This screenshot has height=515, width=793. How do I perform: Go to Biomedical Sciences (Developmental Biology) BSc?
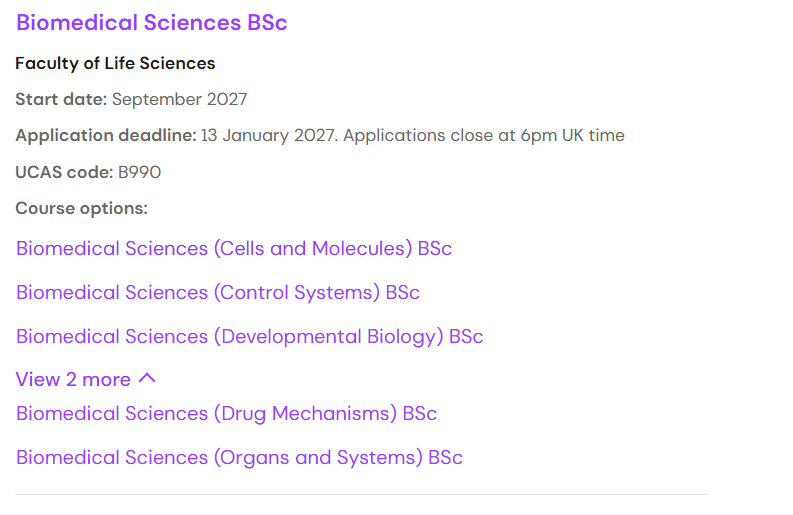(x=249, y=337)
